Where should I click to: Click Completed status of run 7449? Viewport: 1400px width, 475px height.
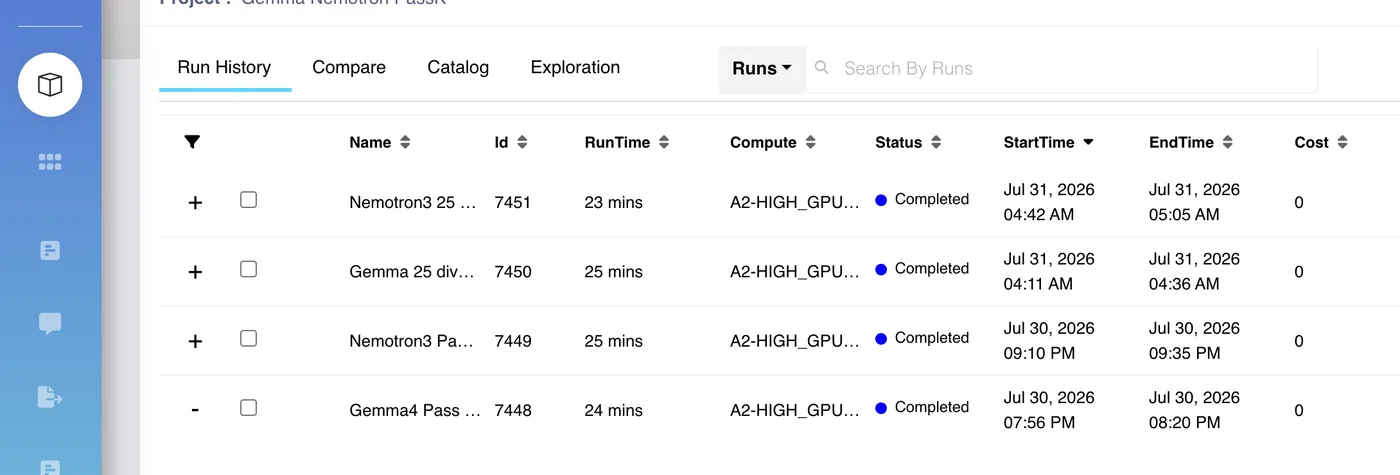[x=922, y=338]
